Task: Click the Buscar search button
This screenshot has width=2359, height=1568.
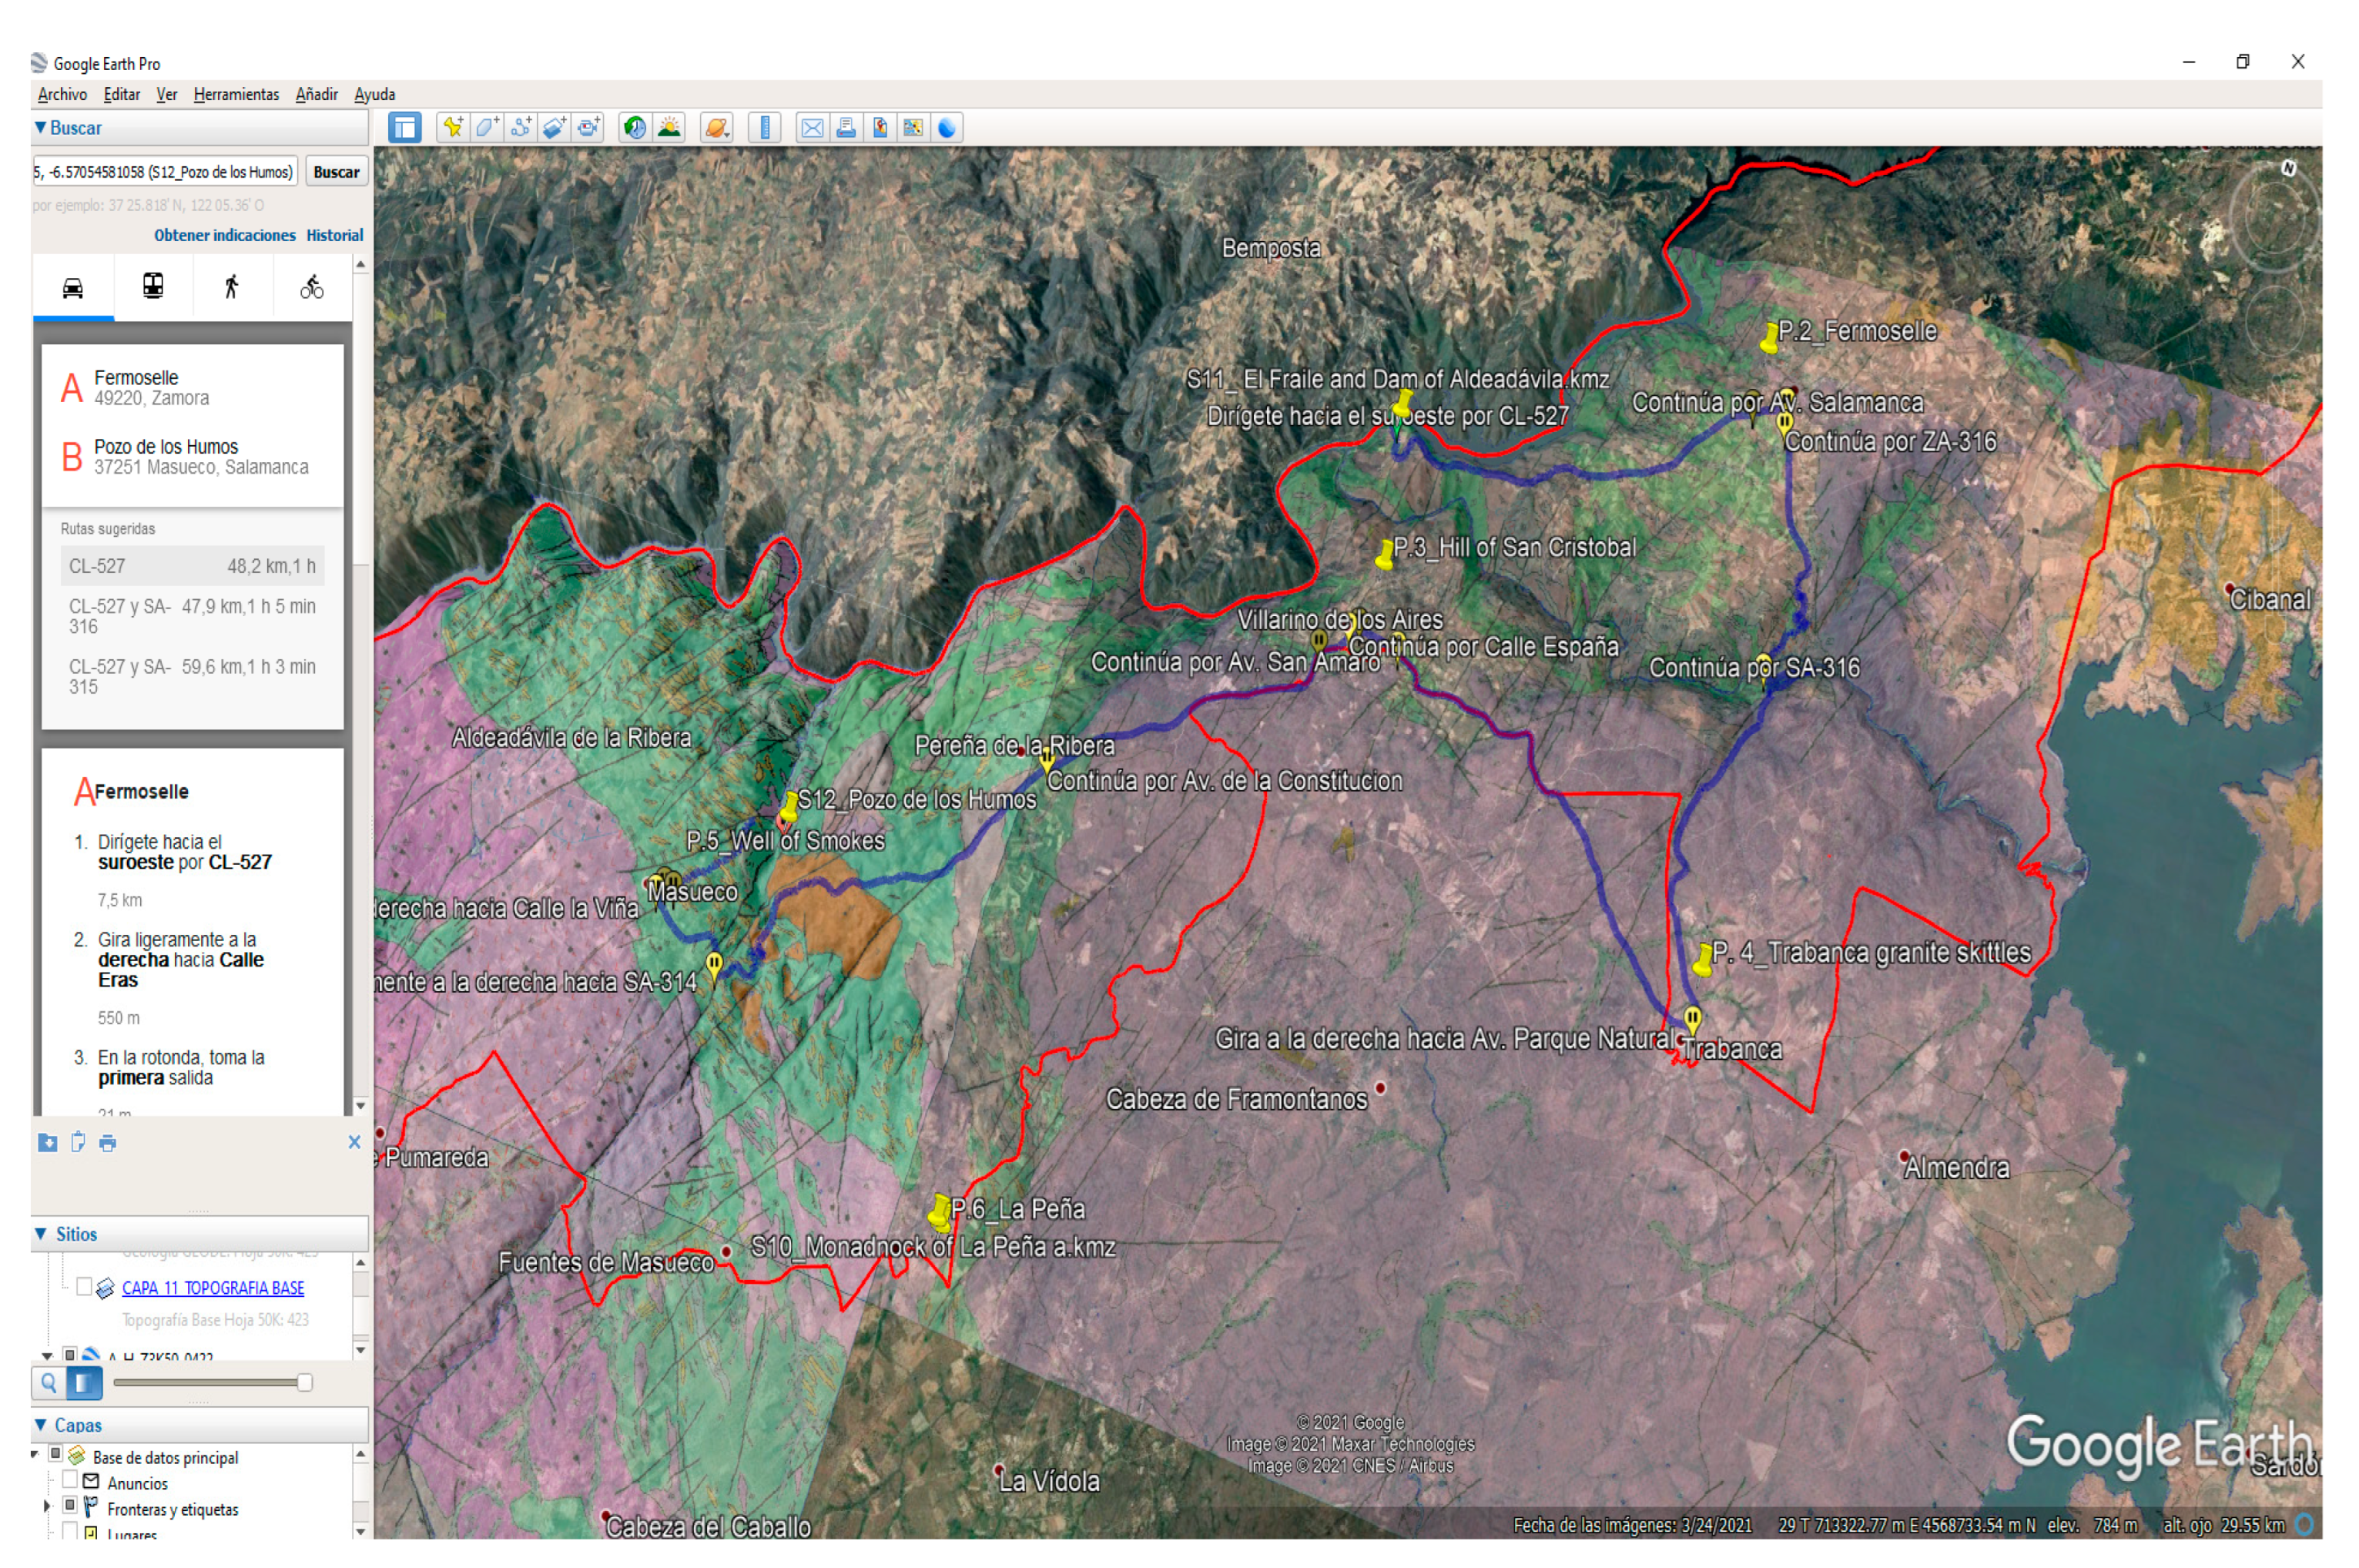Action: coord(336,172)
